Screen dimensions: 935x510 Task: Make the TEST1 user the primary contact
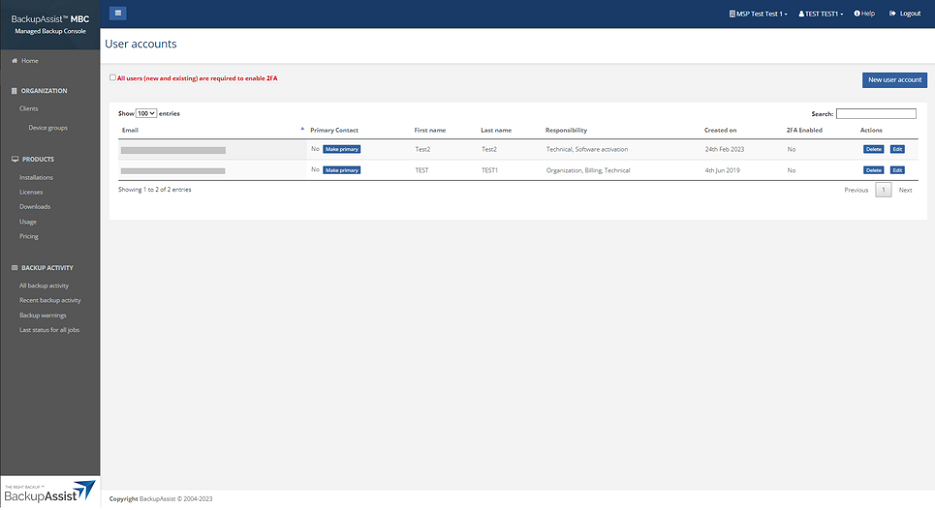342,170
